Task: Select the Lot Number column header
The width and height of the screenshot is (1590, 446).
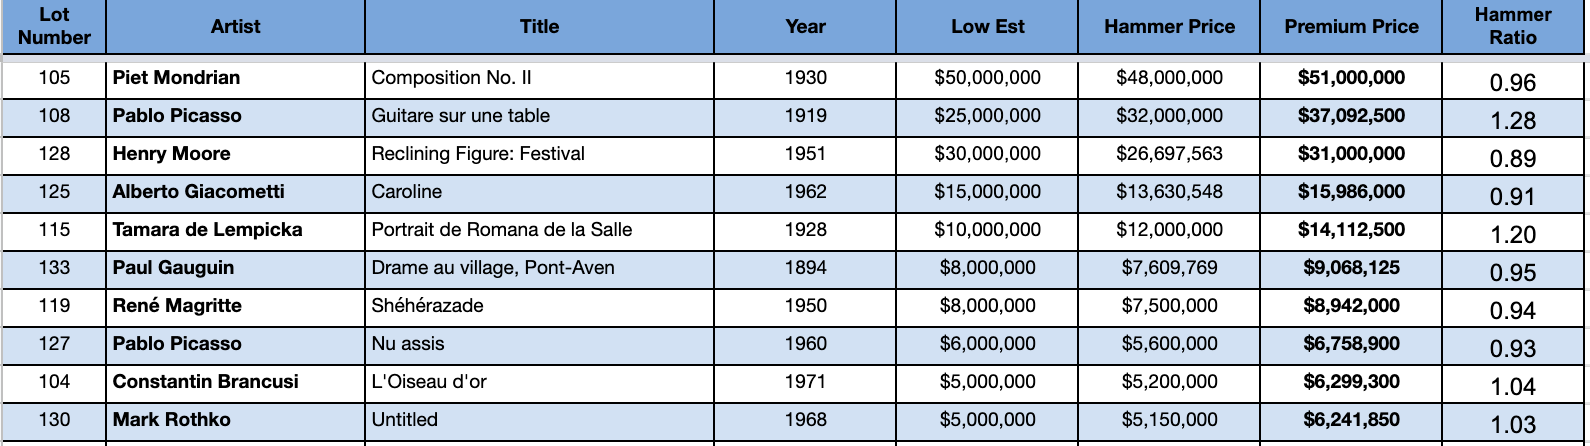Action: 54,27
